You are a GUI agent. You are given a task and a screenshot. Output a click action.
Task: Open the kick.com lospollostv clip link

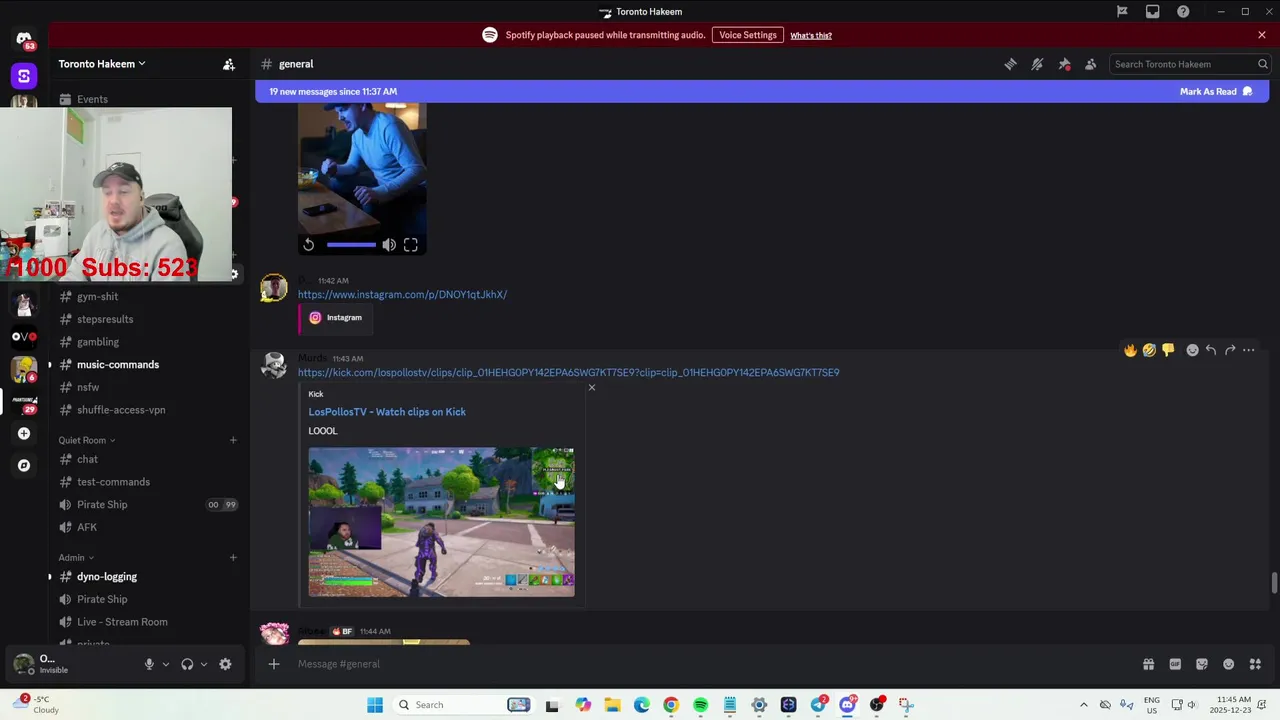(x=568, y=372)
